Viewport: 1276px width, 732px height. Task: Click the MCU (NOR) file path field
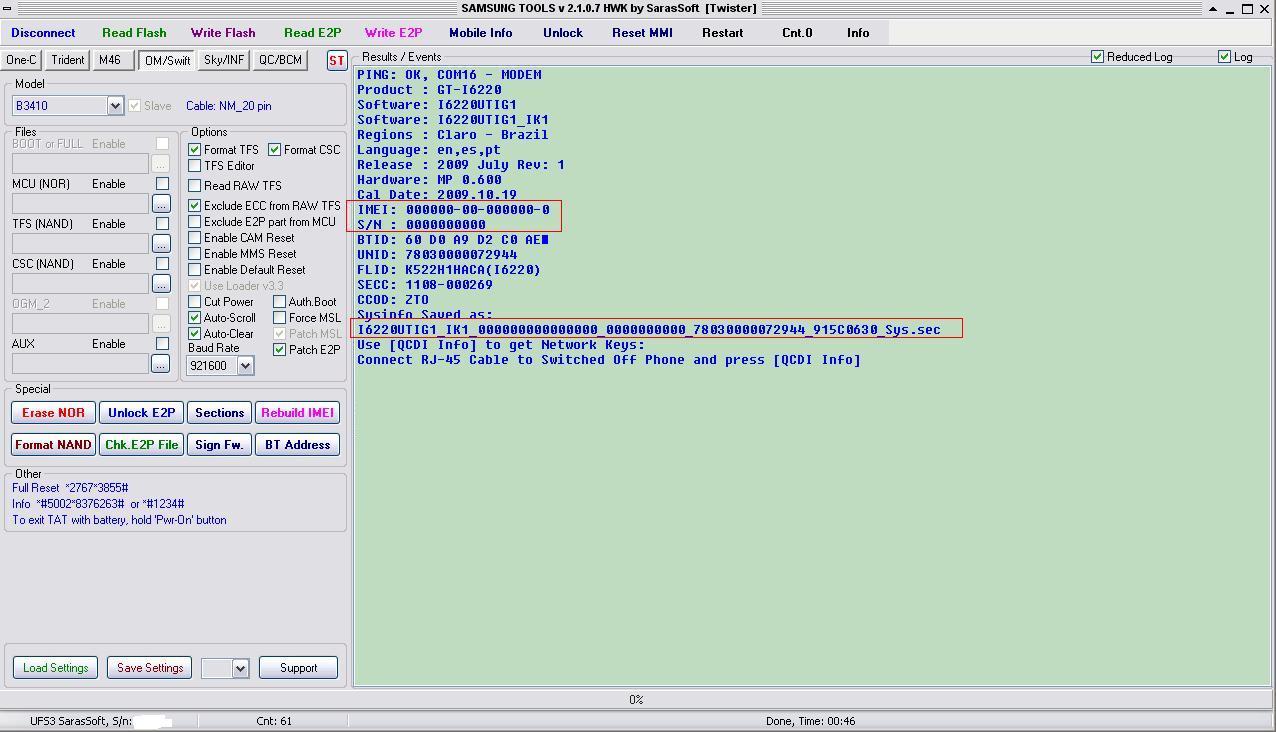pos(80,203)
